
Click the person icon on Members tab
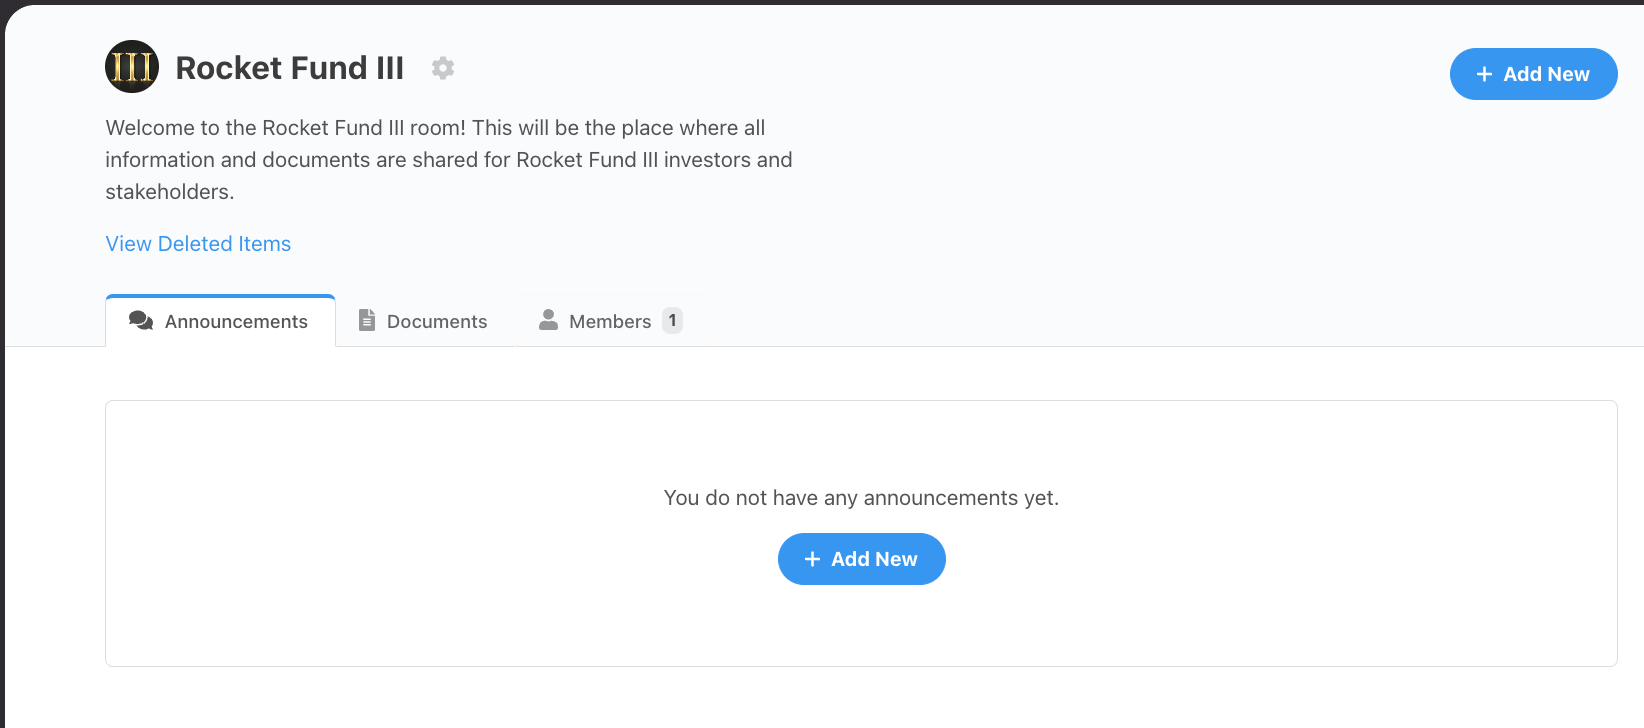(548, 320)
